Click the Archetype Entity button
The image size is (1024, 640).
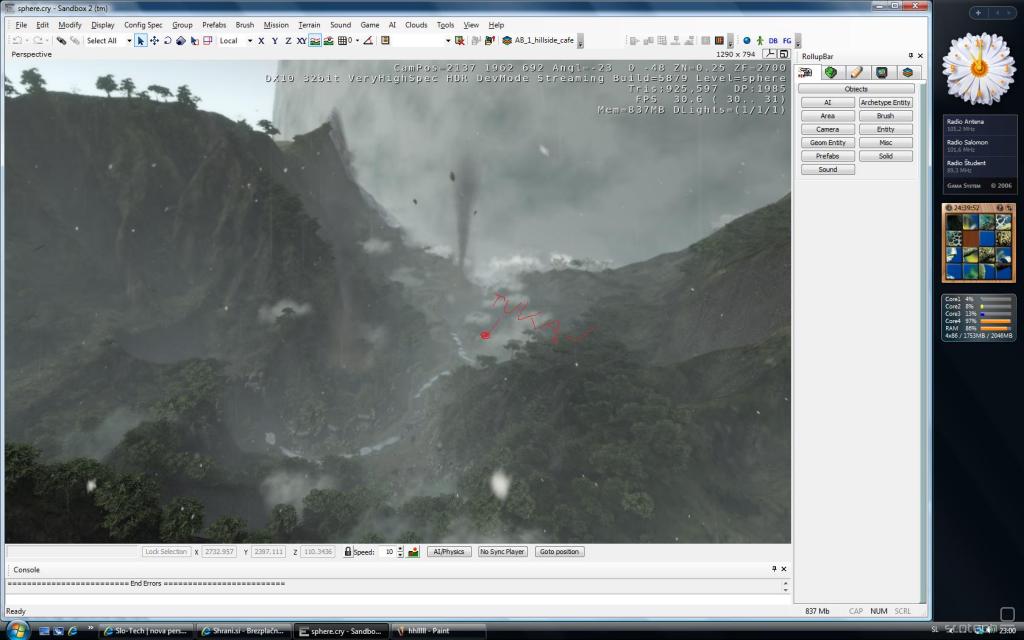886,103
